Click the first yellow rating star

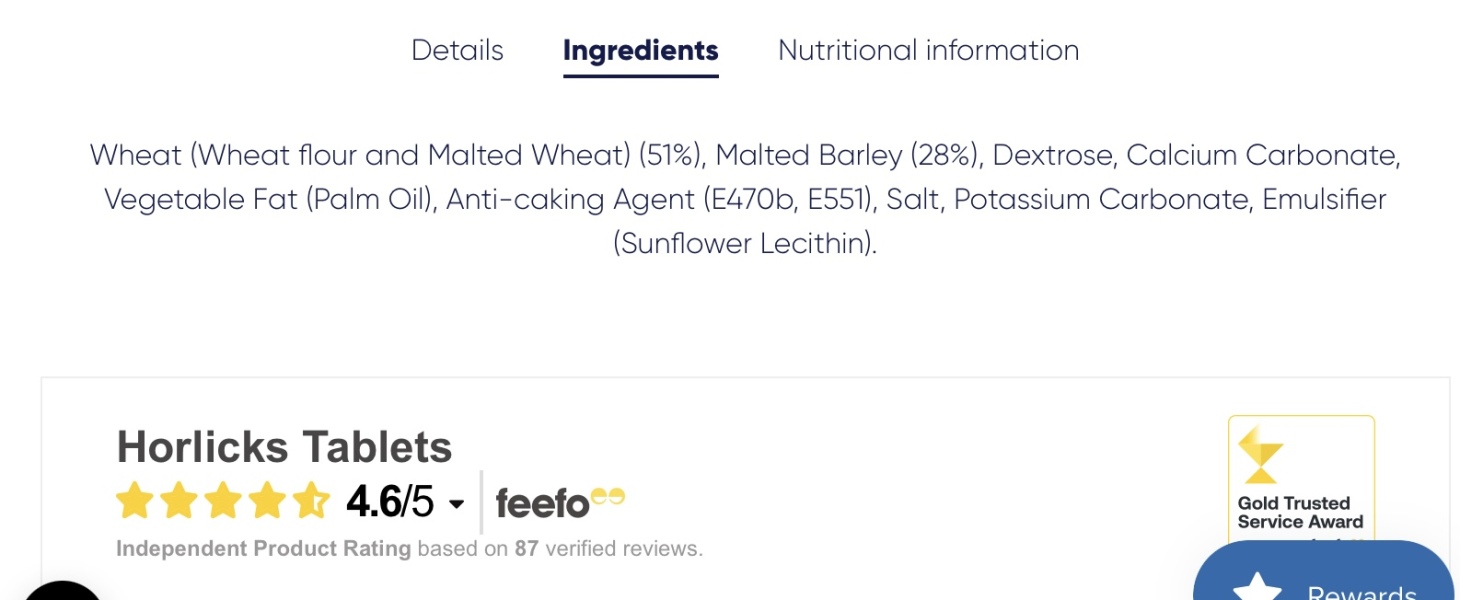click(134, 501)
